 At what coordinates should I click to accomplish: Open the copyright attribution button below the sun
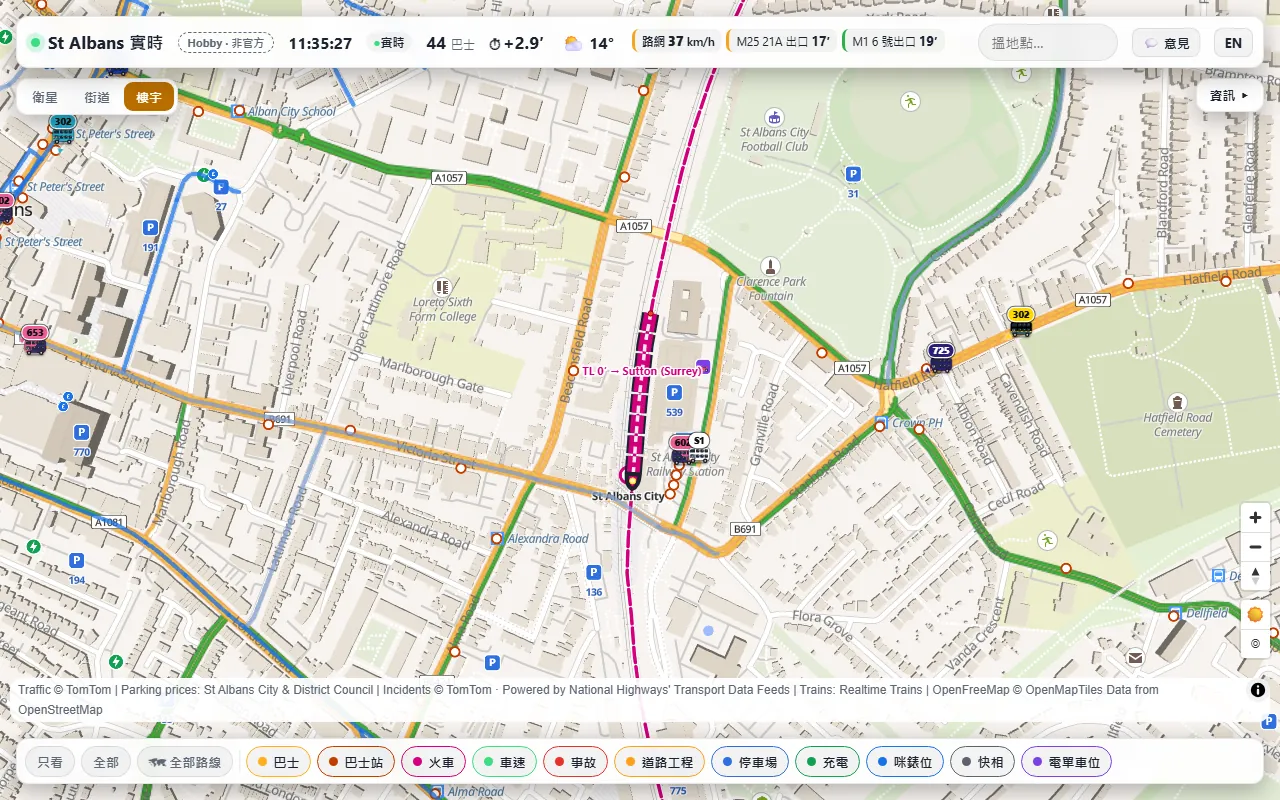coord(1255,643)
